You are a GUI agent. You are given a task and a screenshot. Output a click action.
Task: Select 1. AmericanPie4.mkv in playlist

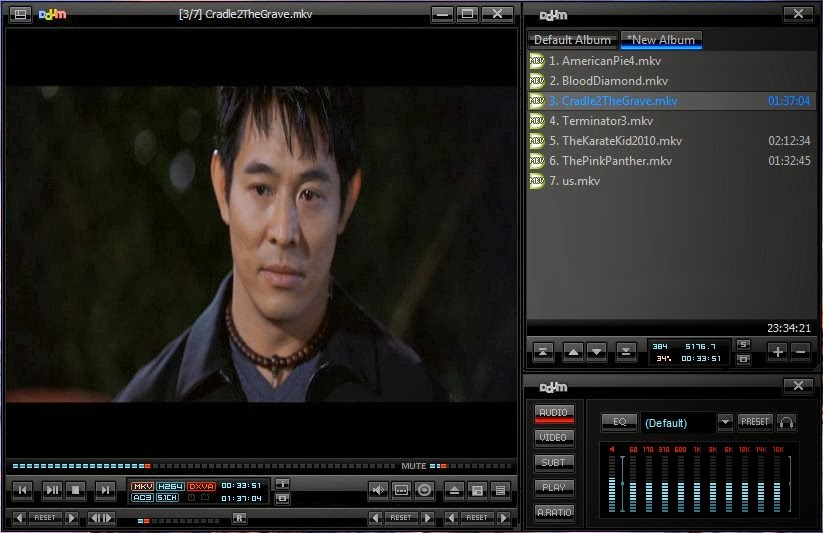point(672,61)
